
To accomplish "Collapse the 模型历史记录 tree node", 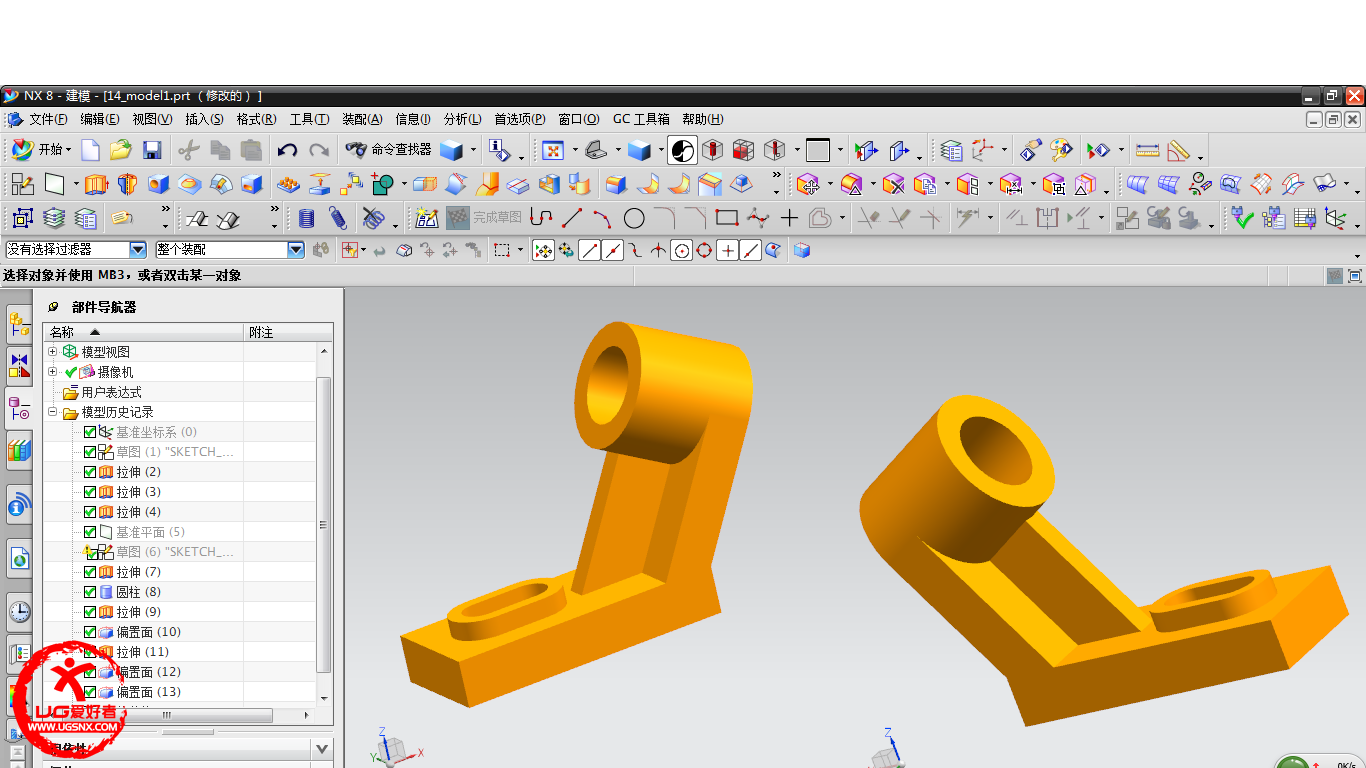I will 53,412.
